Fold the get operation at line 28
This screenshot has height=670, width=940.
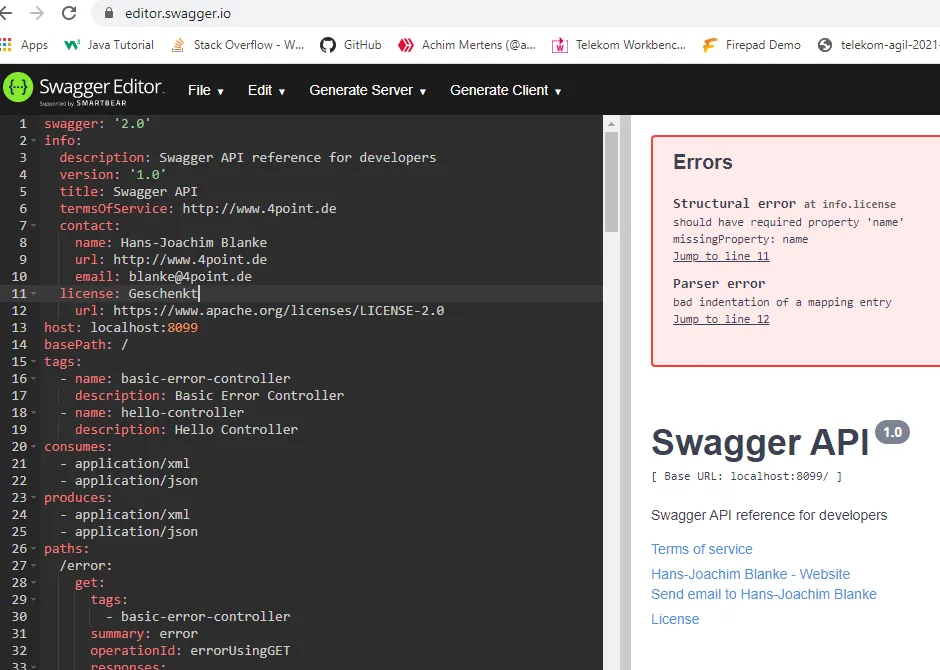[x=34, y=583]
